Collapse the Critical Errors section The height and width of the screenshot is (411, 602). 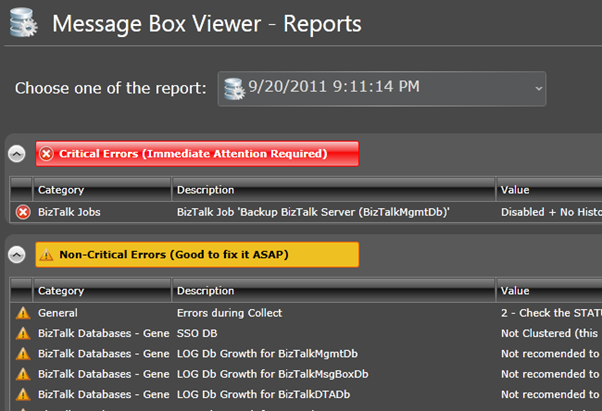pos(17,153)
